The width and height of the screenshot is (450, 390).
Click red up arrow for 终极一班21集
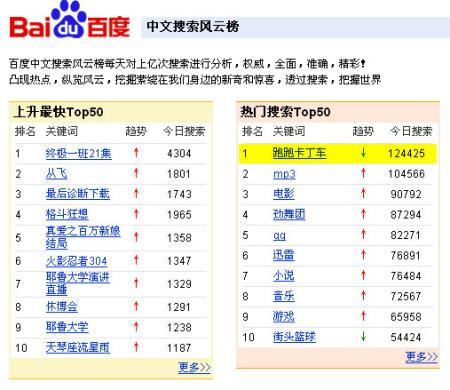tap(136, 153)
